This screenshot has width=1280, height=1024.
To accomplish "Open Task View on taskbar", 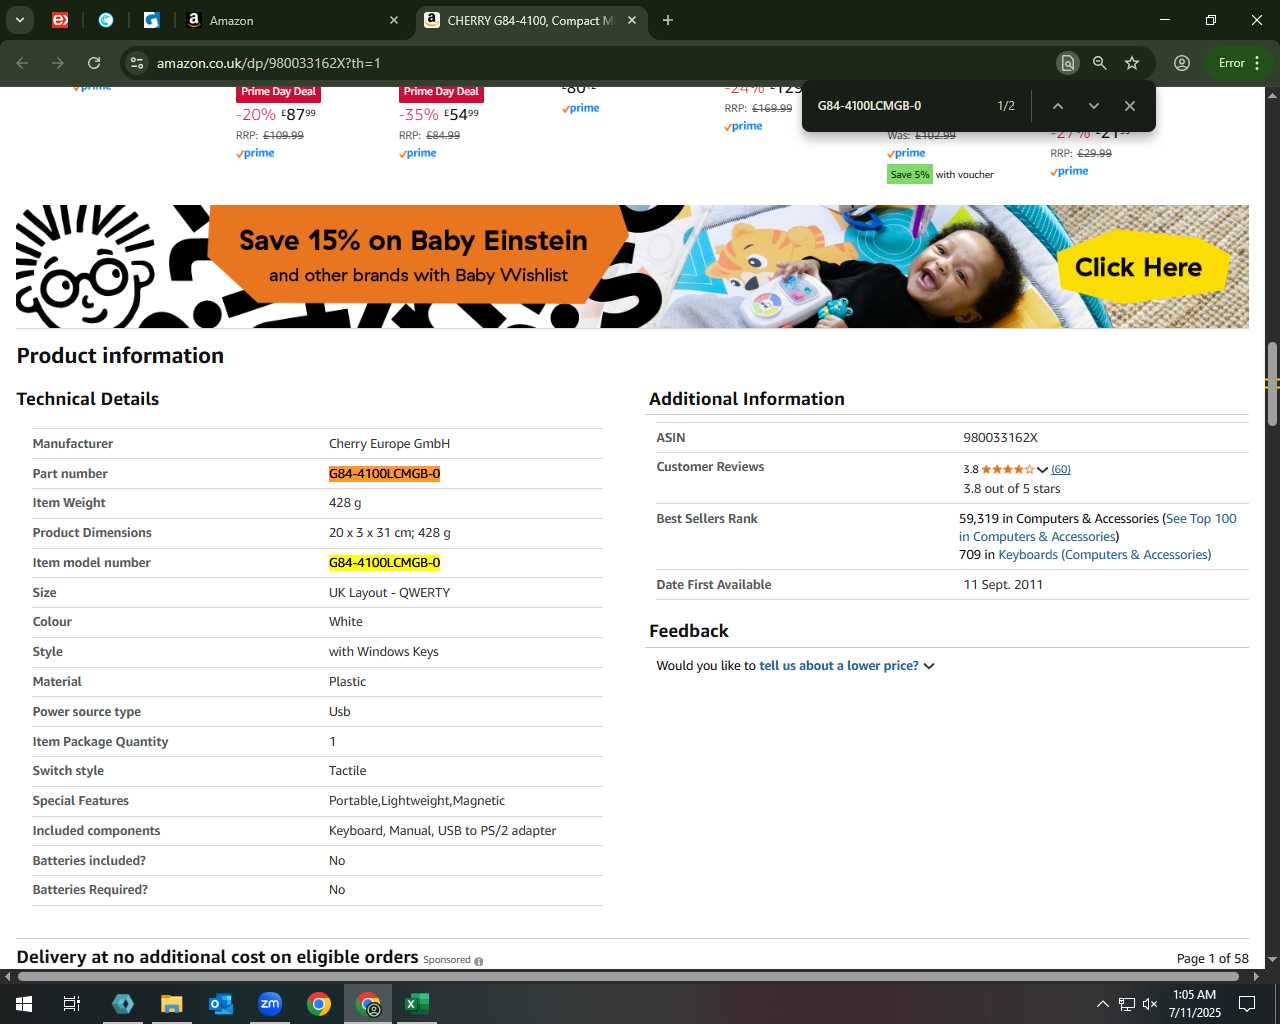I will click(x=72, y=1004).
